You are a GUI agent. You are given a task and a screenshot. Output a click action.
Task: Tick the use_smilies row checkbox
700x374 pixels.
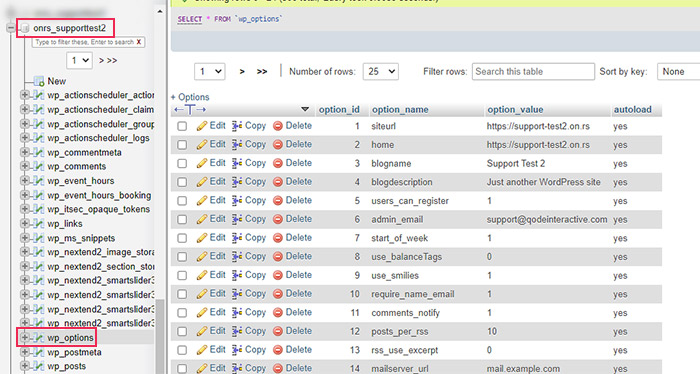tap(182, 275)
